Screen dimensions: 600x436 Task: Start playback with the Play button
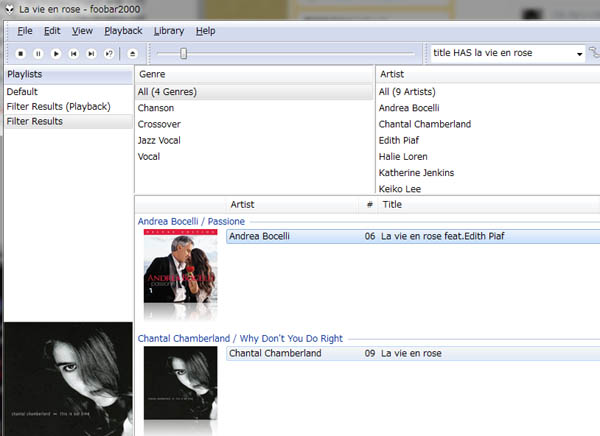pos(56,54)
